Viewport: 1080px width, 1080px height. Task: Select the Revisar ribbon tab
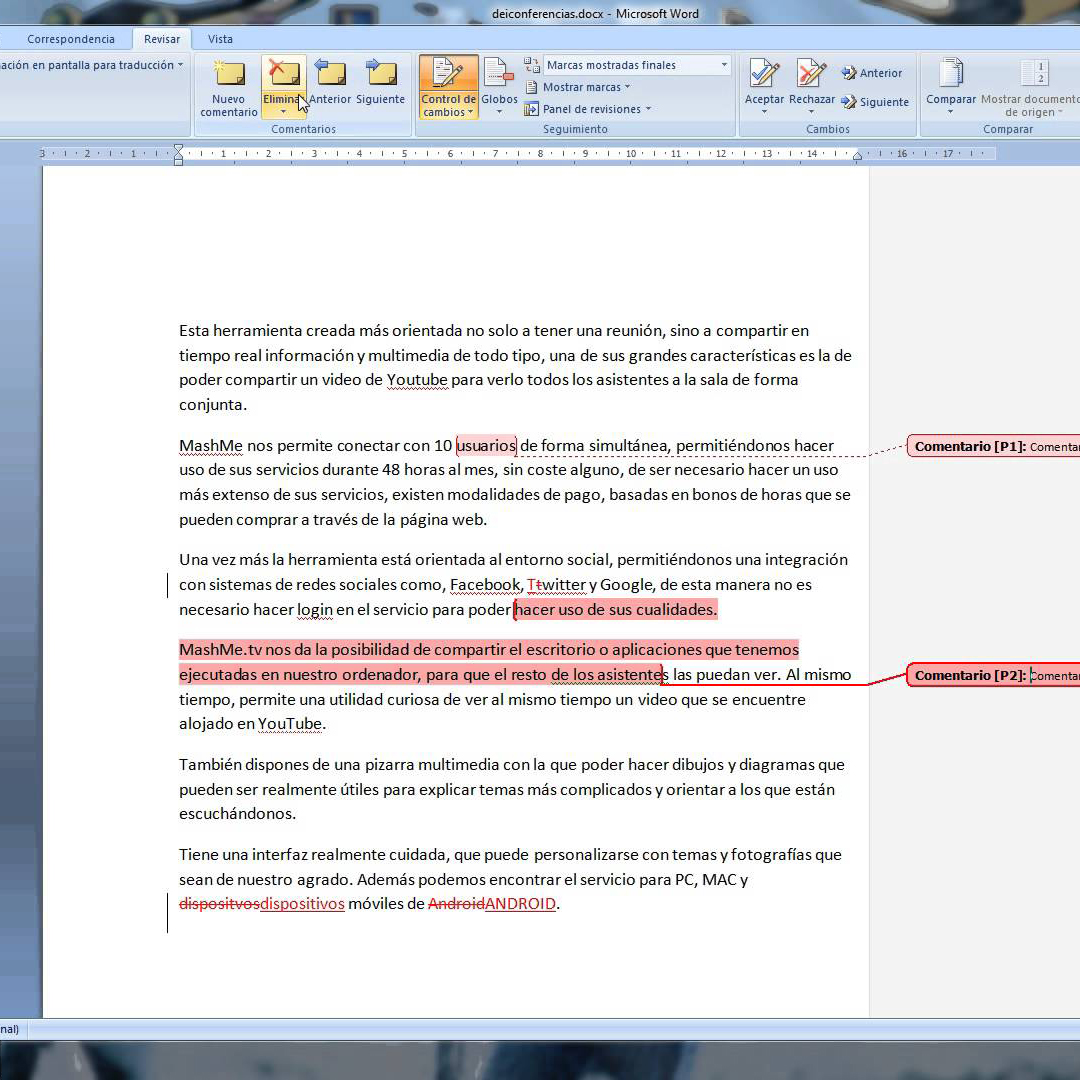[162, 39]
